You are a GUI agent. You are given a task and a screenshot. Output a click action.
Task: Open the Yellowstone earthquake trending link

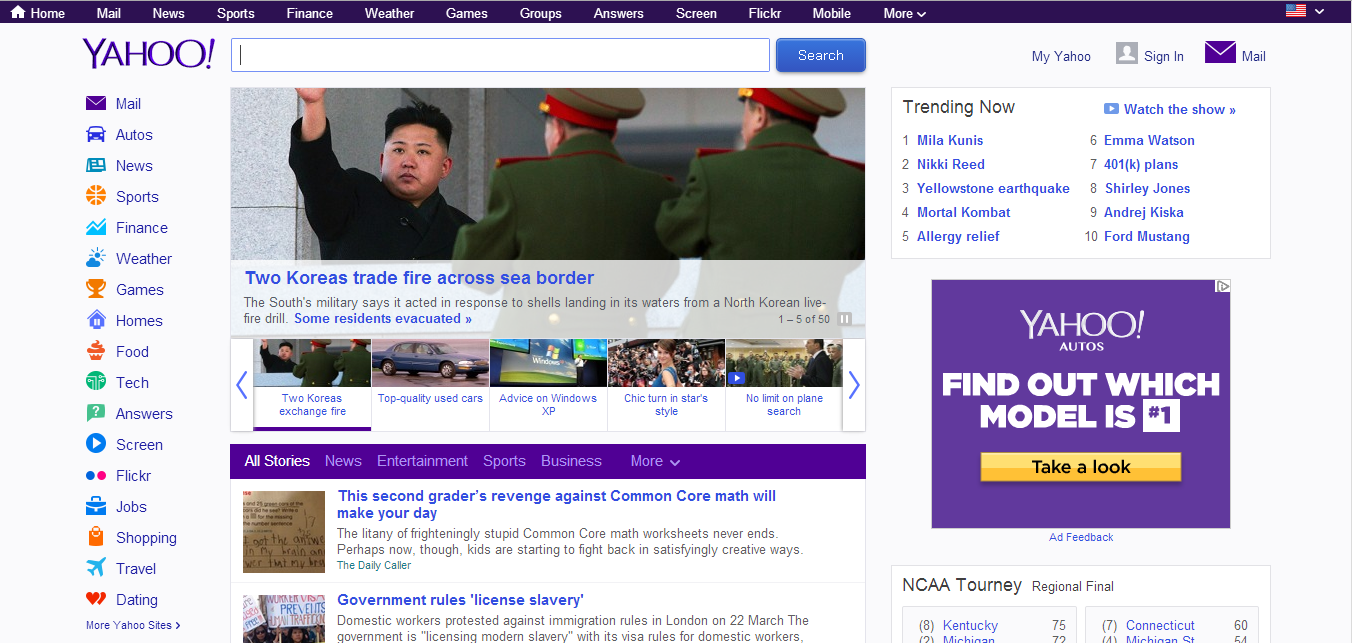point(992,188)
